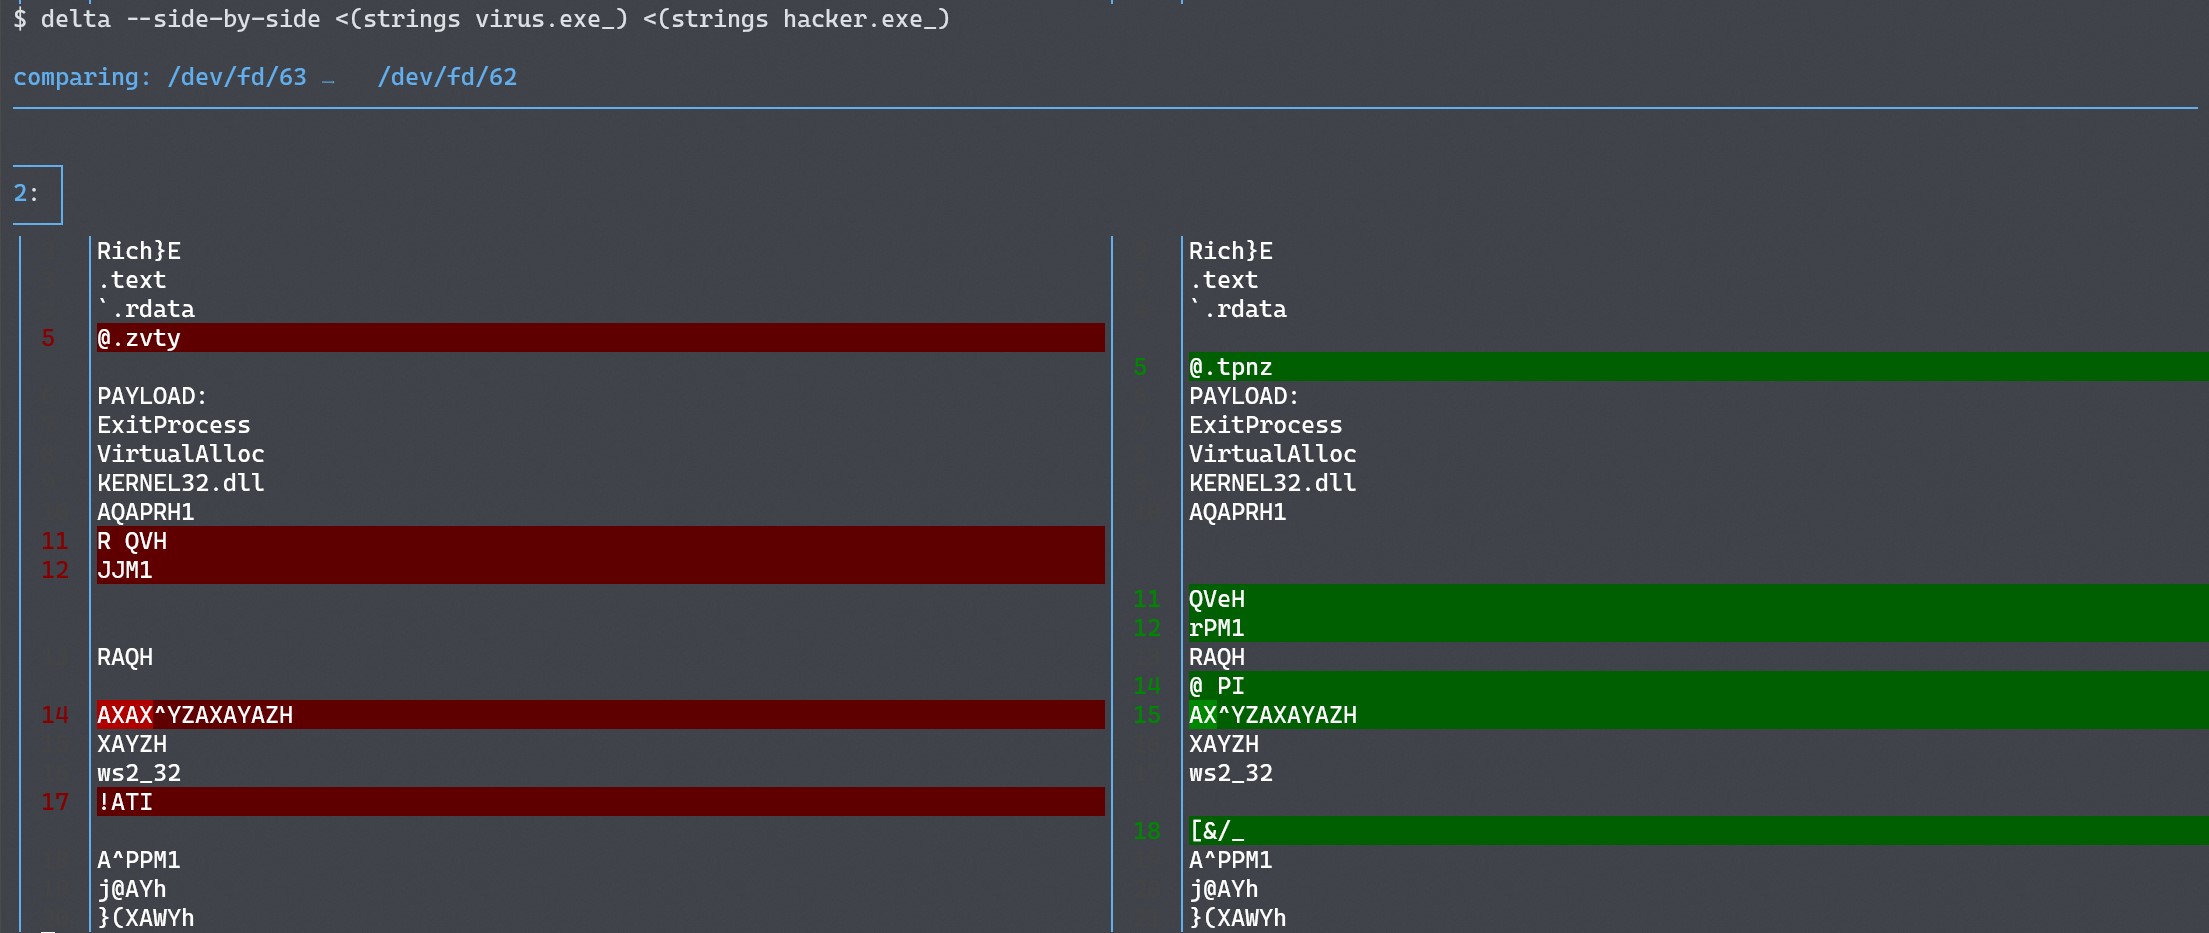Click green line number 15

tap(1147, 715)
